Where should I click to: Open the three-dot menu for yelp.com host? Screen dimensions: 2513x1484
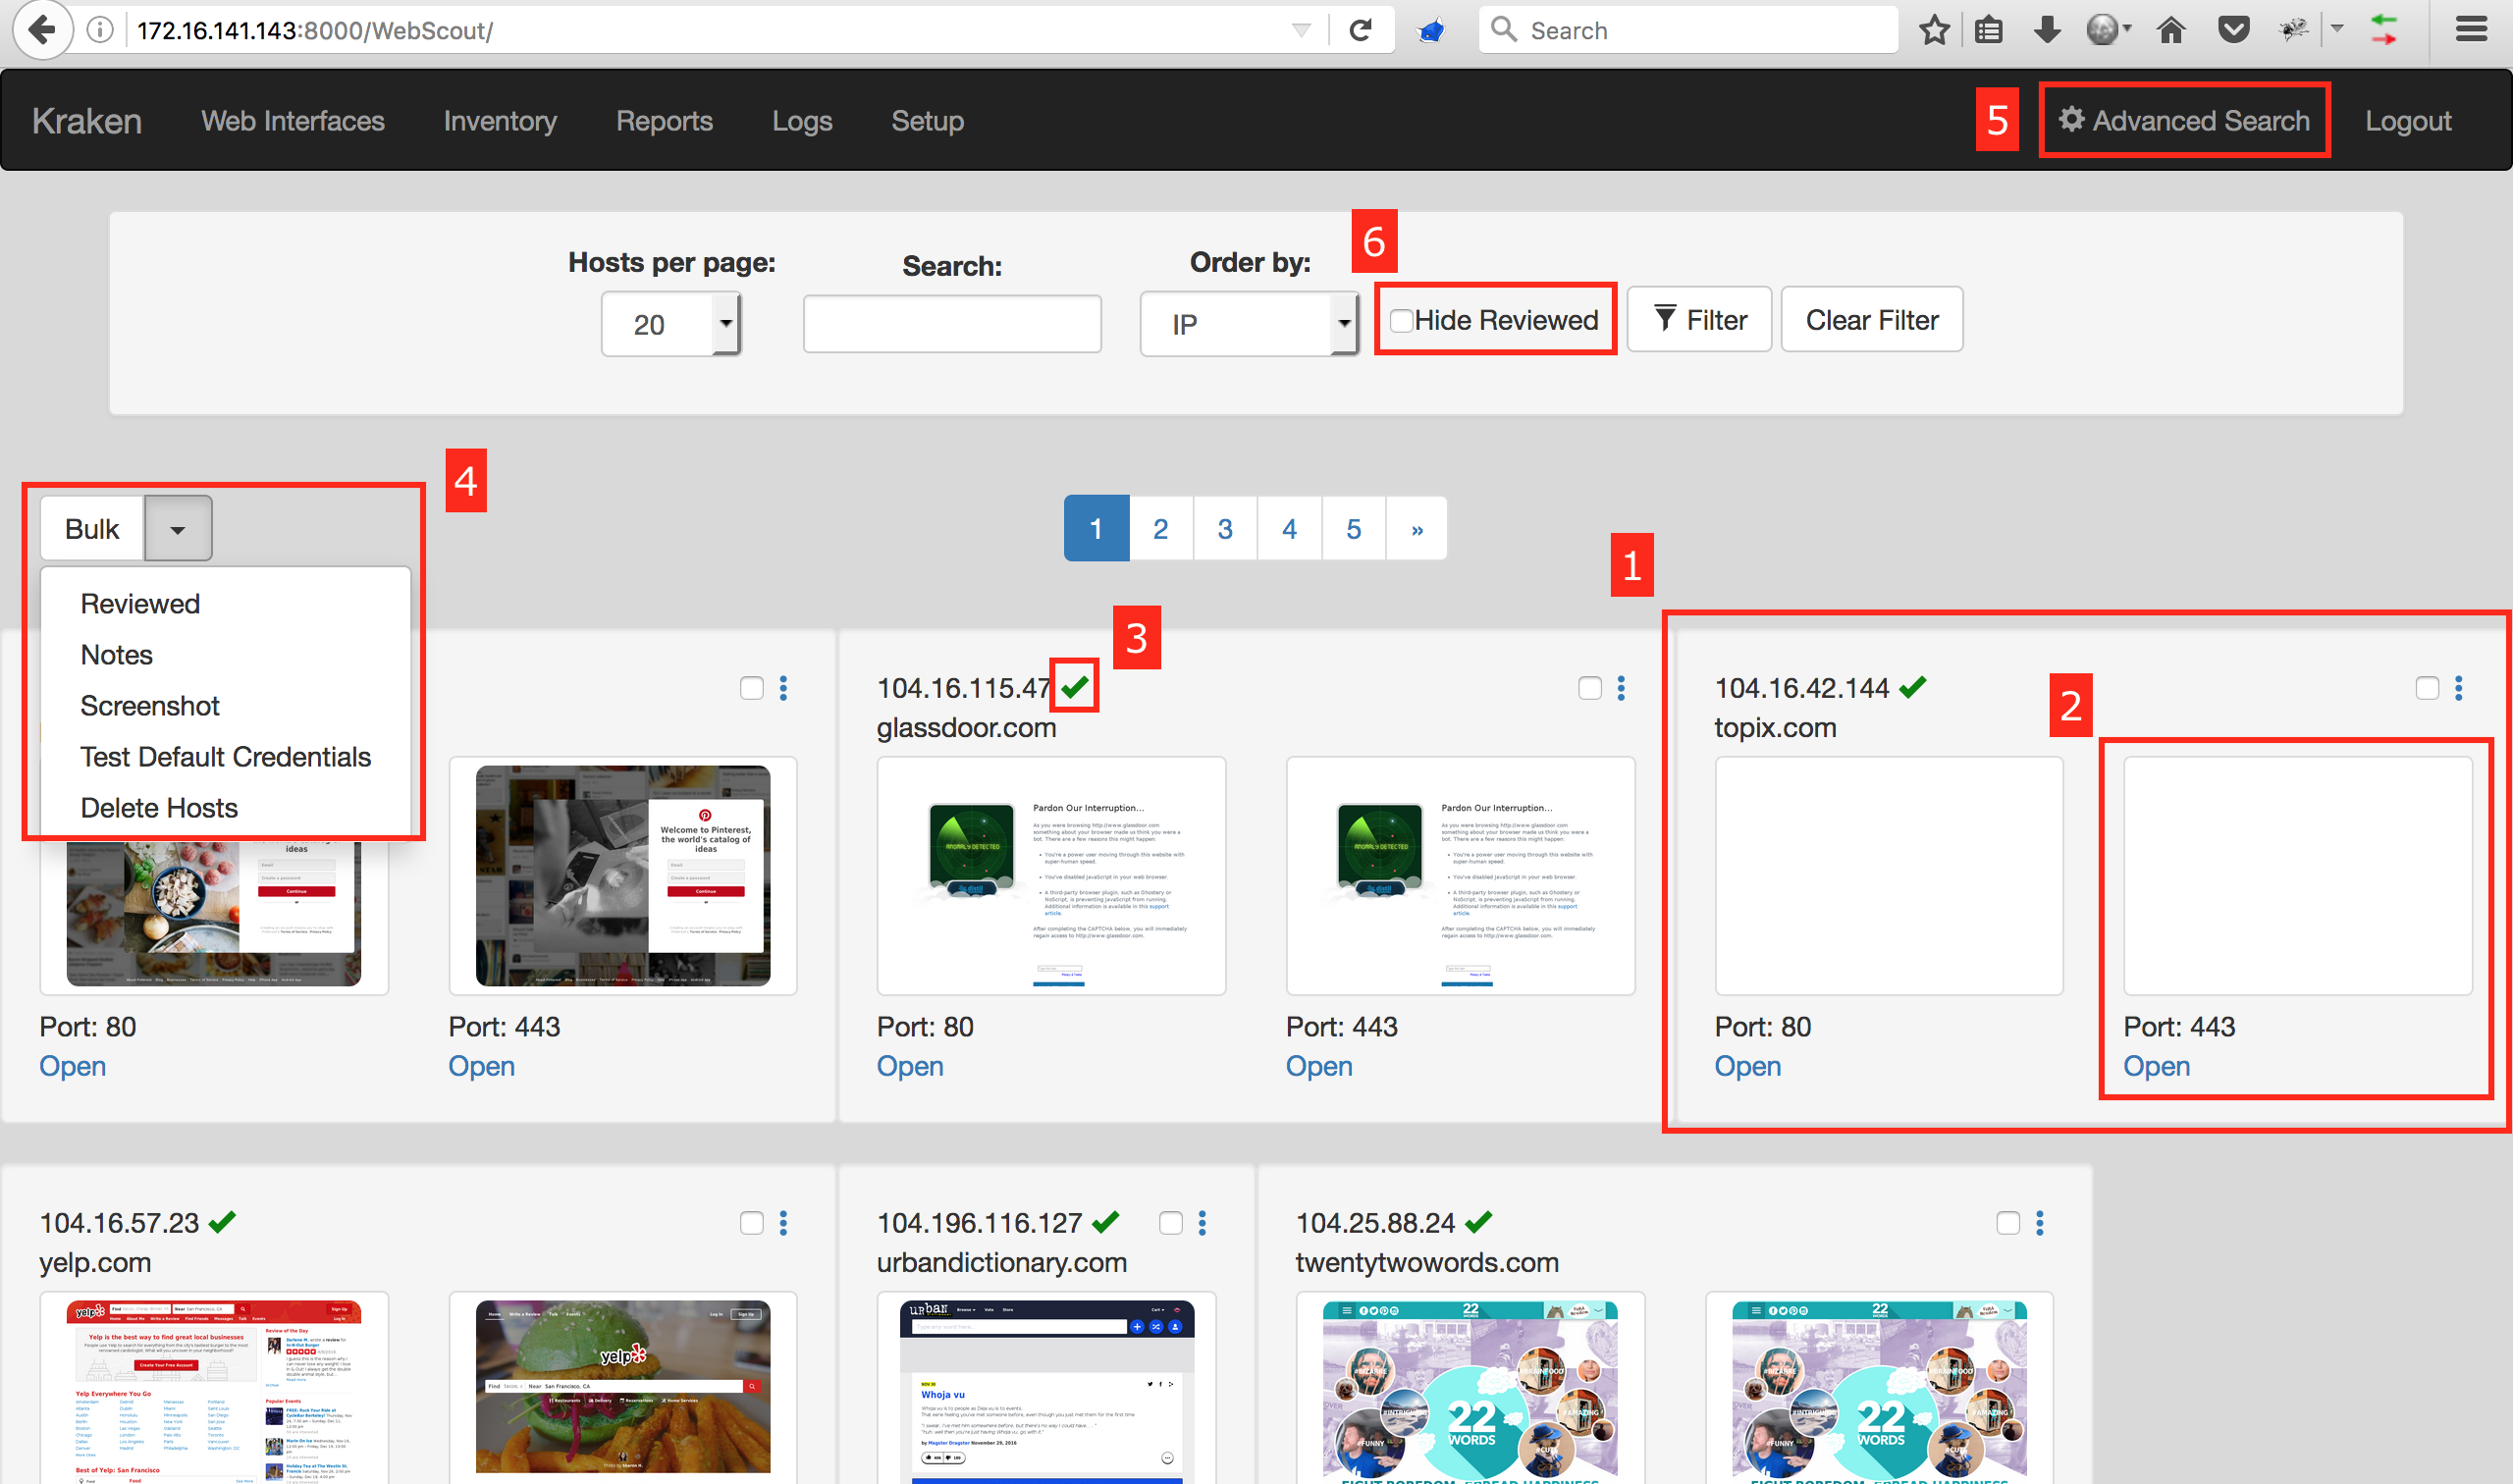pyautogui.click(x=783, y=1223)
